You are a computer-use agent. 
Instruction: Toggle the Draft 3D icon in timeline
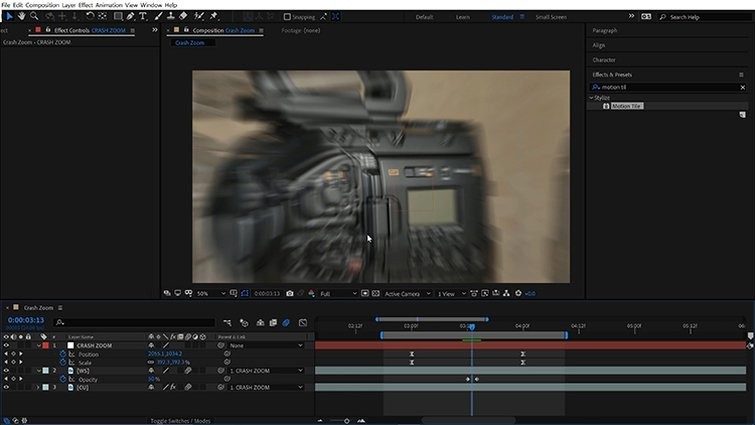click(x=244, y=322)
